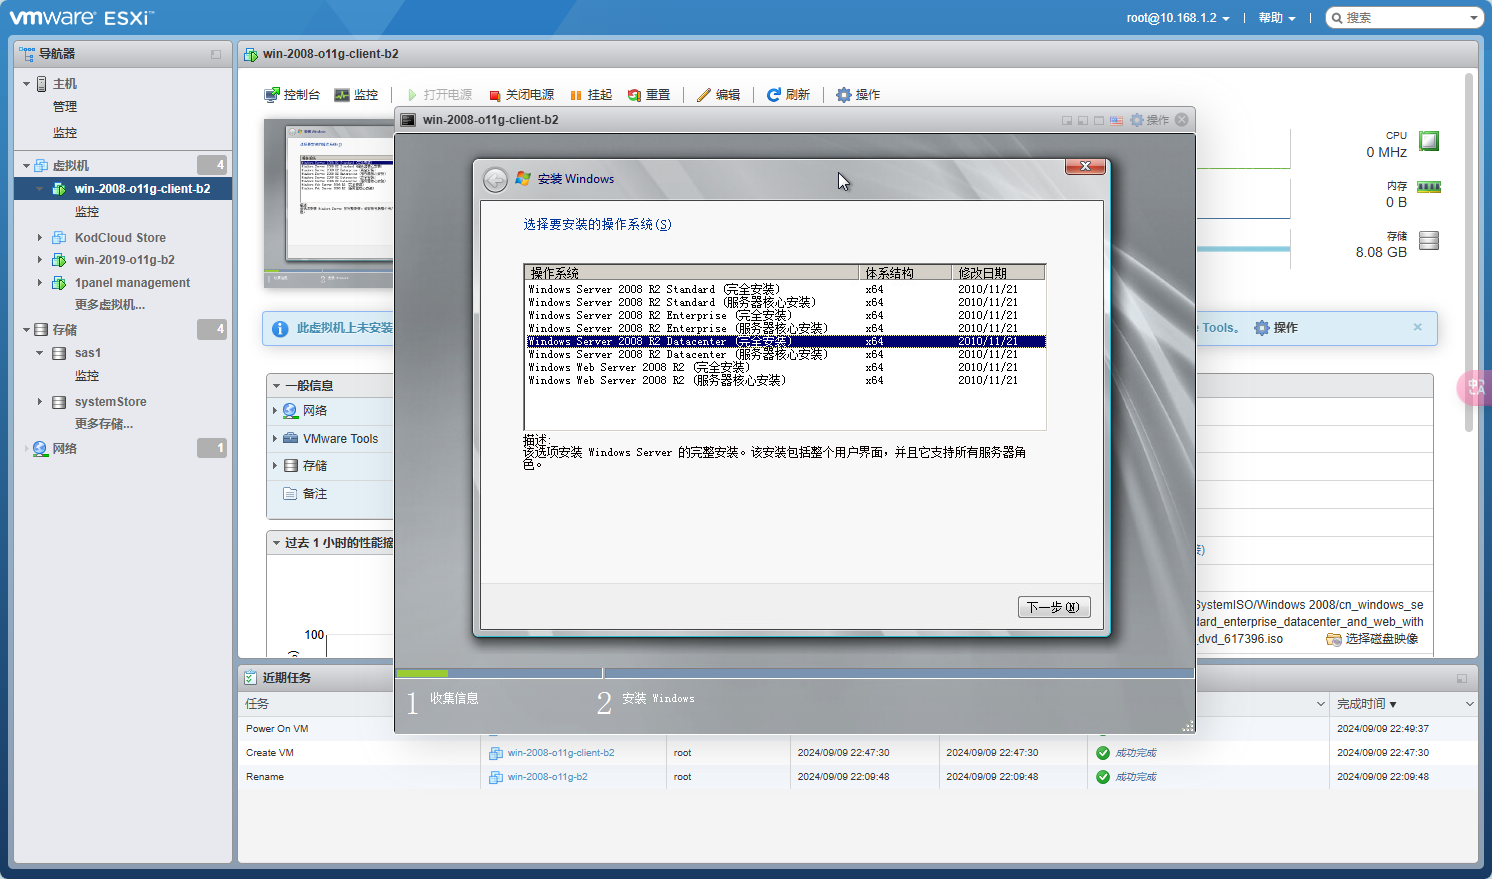1492x879 pixels.
Task: Open the 控制台 console from the VM toolbar
Action: pyautogui.click(x=292, y=95)
